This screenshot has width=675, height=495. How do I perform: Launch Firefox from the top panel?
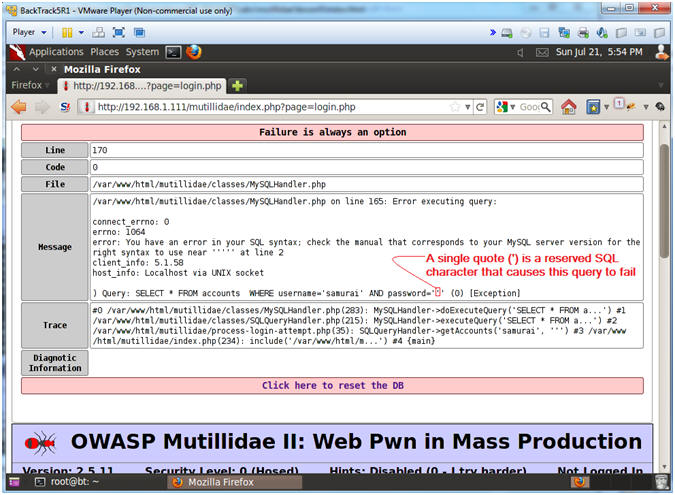point(194,53)
